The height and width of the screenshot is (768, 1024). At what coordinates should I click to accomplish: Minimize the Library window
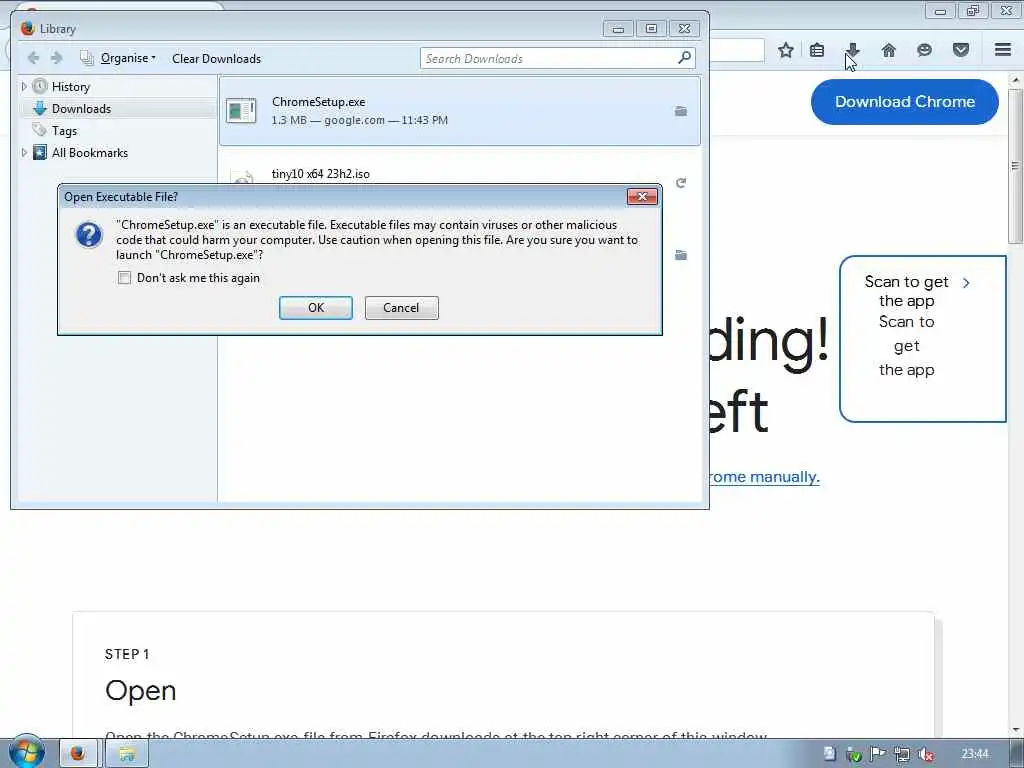tap(618, 29)
